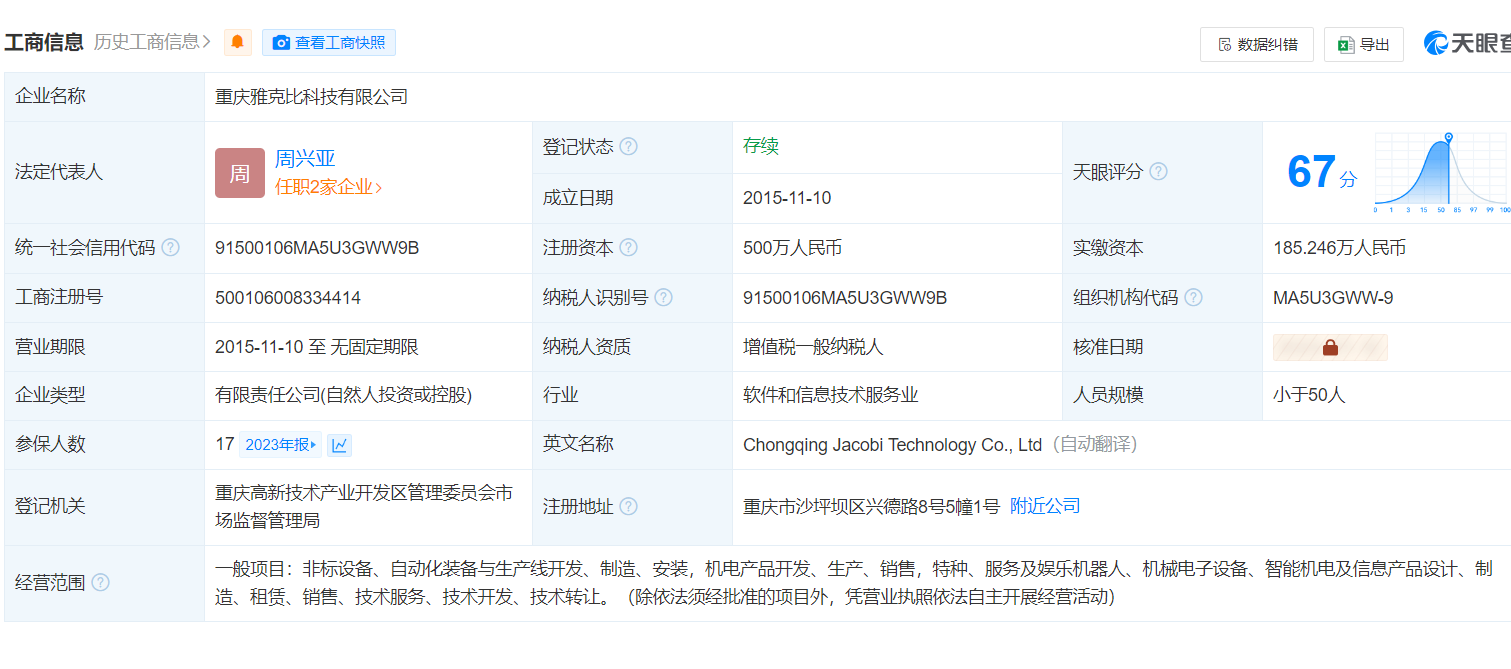The image size is (1511, 669).
Task: Click company name 重庆雅克比科技有限公司
Action: [312, 97]
